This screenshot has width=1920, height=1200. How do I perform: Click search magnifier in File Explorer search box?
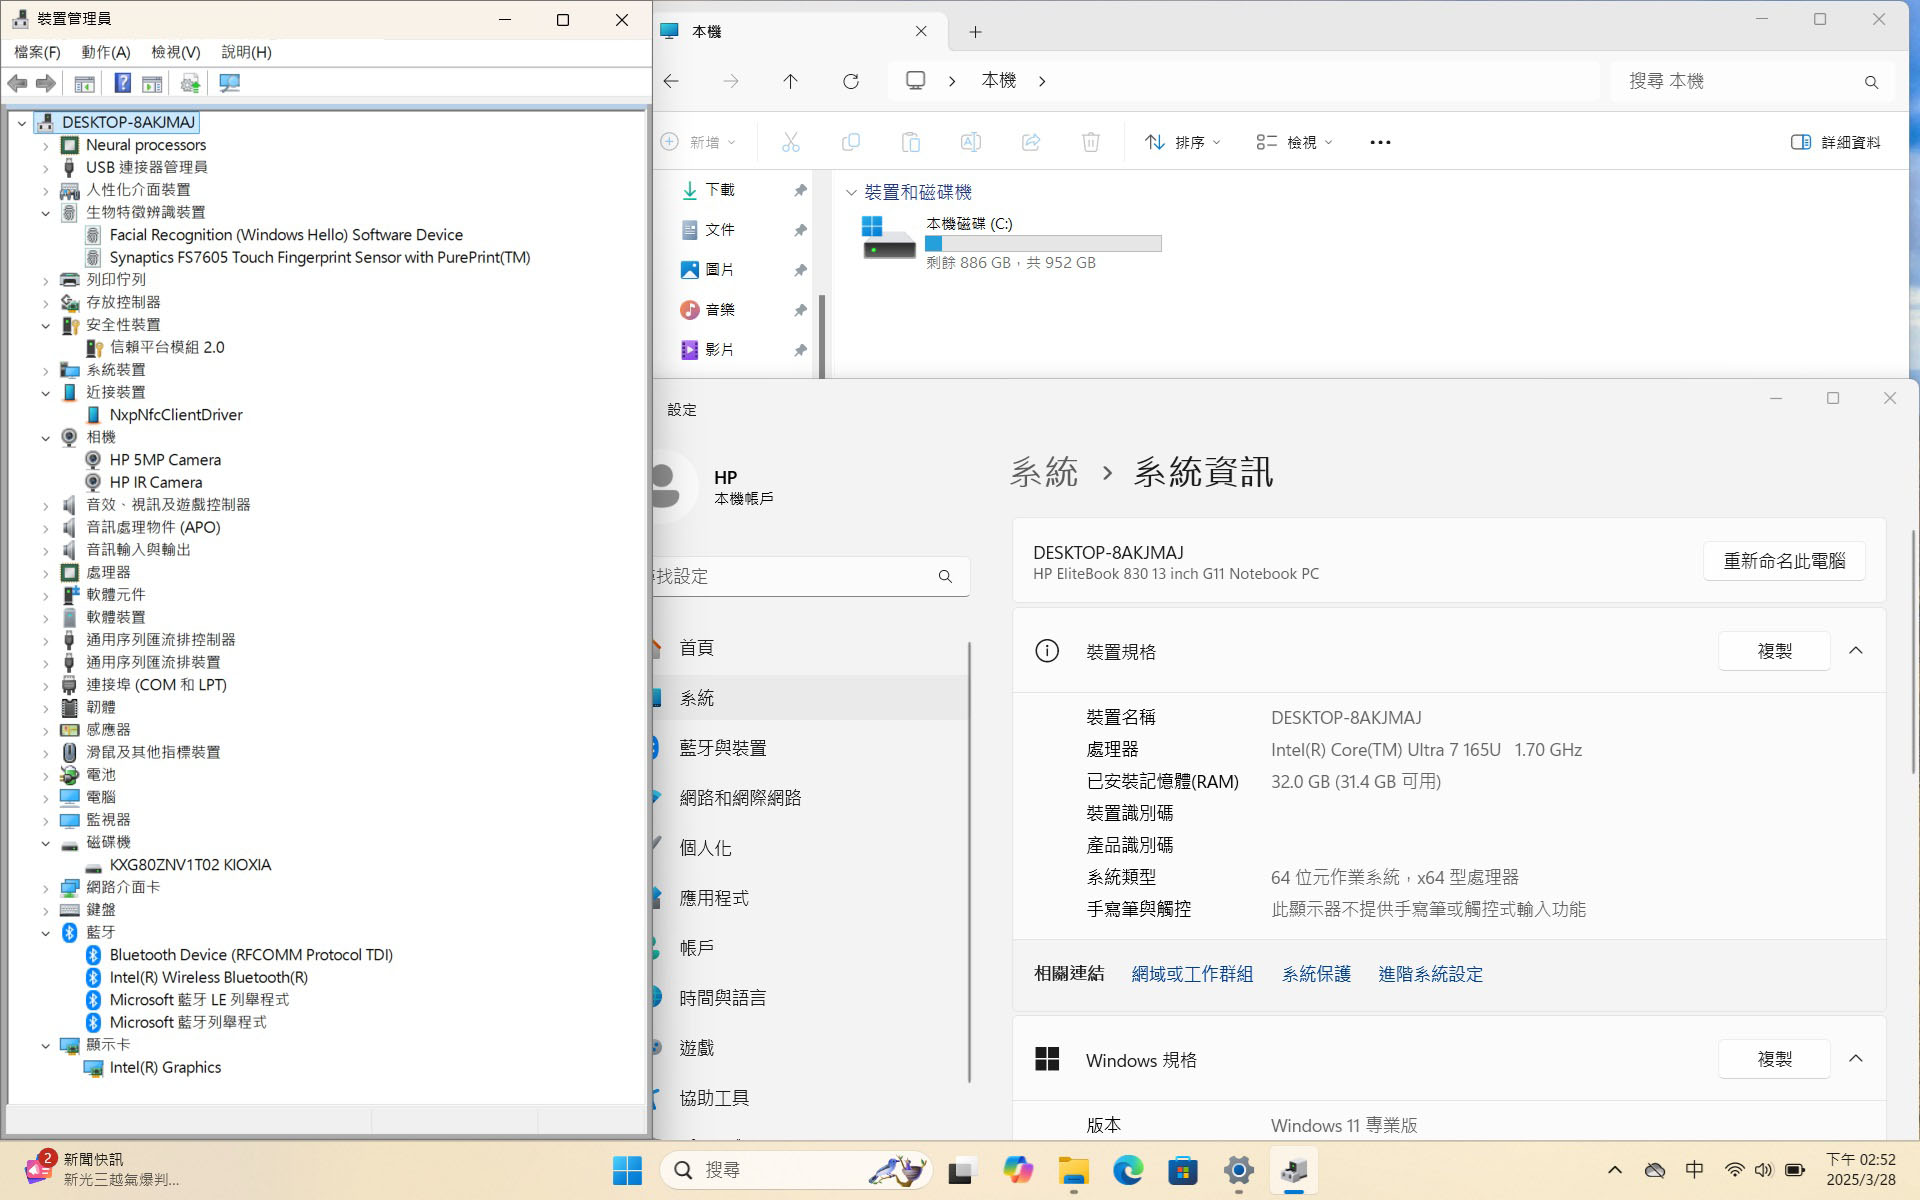pos(1871,82)
